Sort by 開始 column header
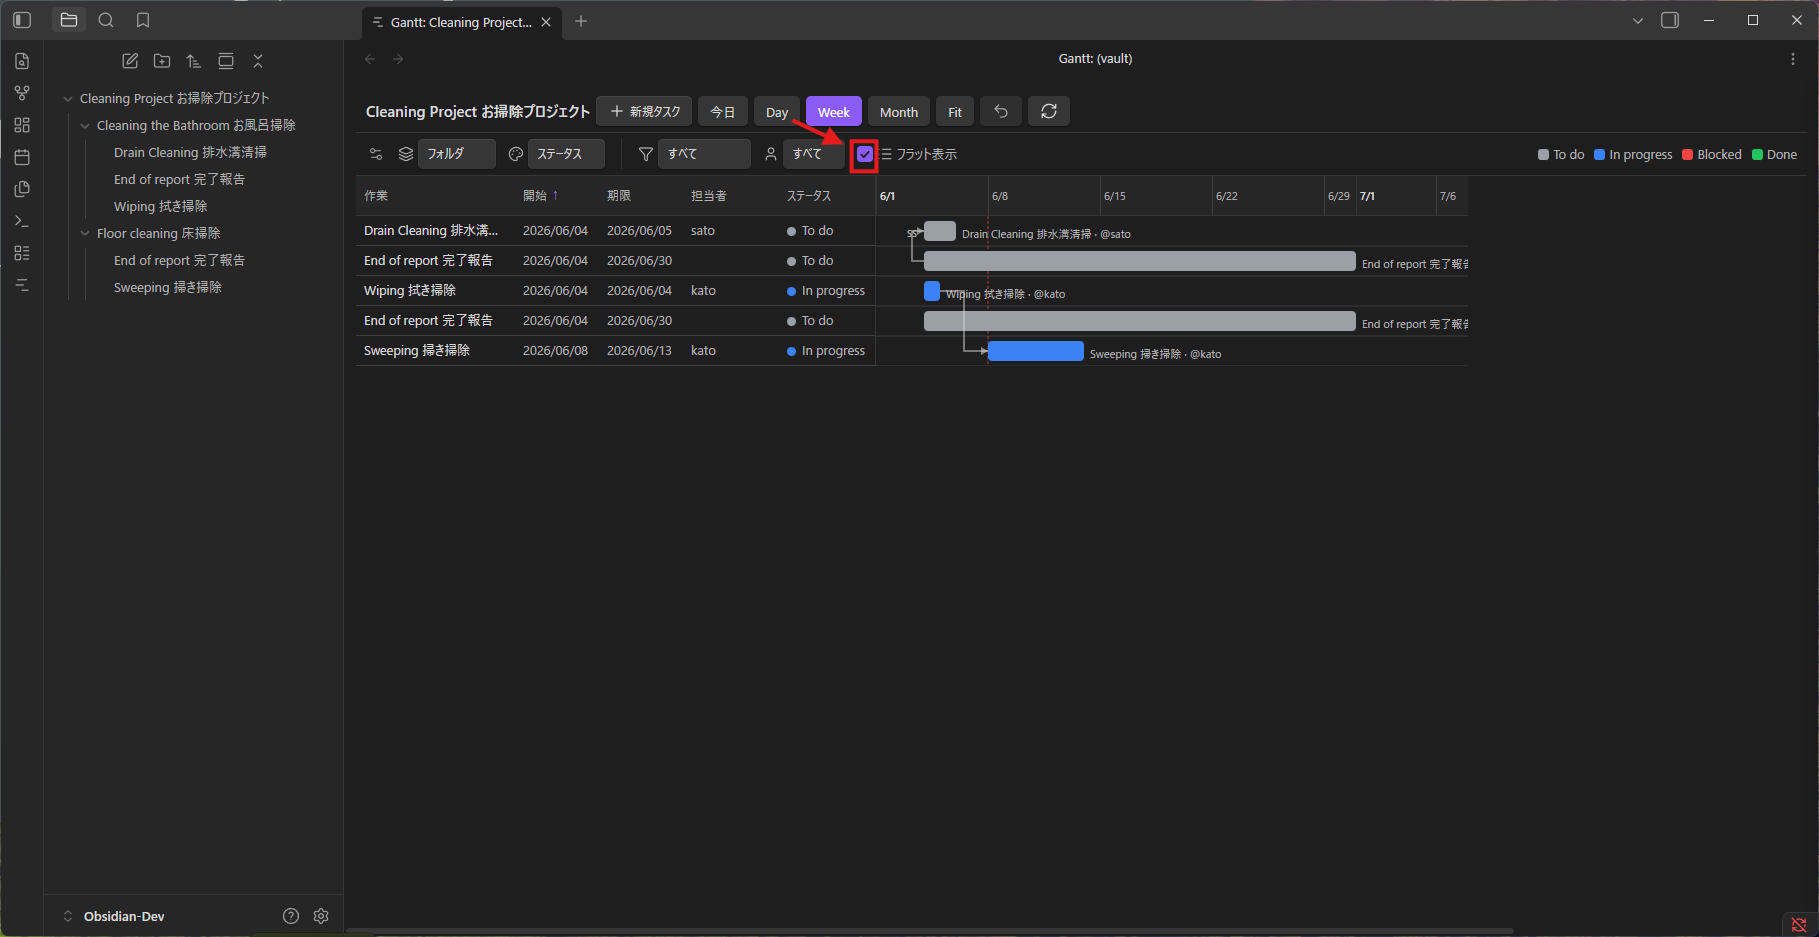Image resolution: width=1819 pixels, height=937 pixels. (x=541, y=196)
